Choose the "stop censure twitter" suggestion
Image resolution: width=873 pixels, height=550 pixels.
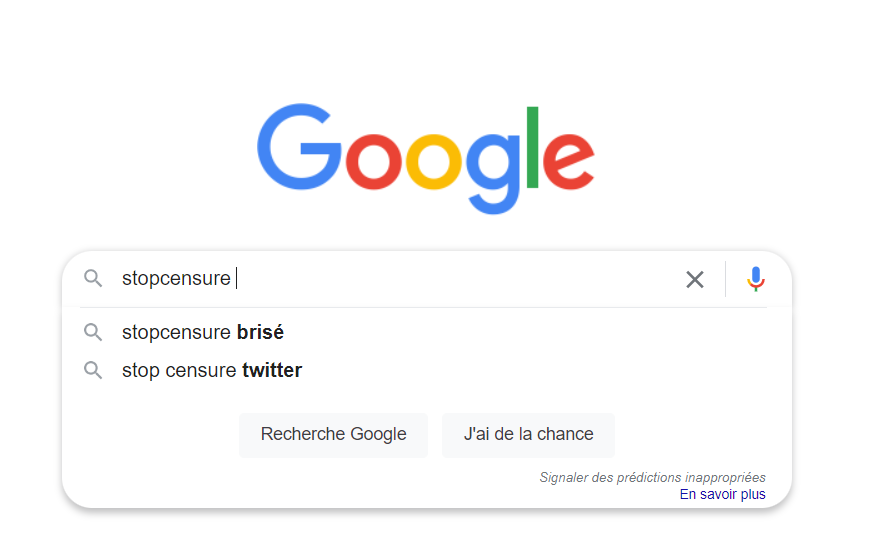pyautogui.click(x=212, y=370)
